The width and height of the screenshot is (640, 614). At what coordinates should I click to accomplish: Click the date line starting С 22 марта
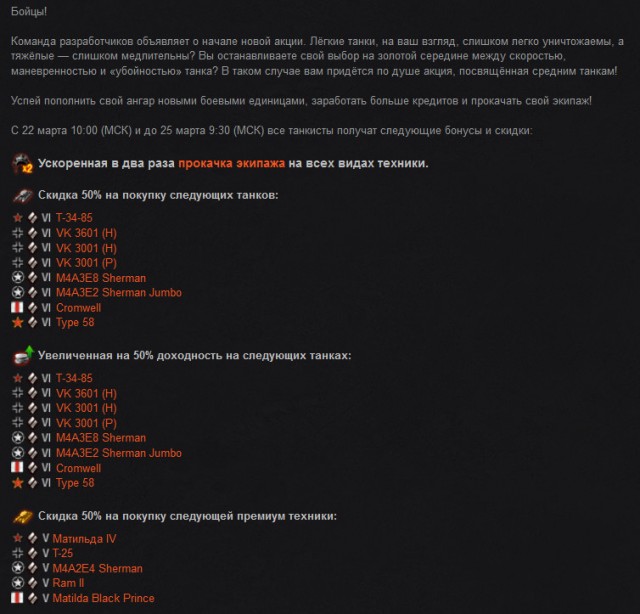coord(272,131)
